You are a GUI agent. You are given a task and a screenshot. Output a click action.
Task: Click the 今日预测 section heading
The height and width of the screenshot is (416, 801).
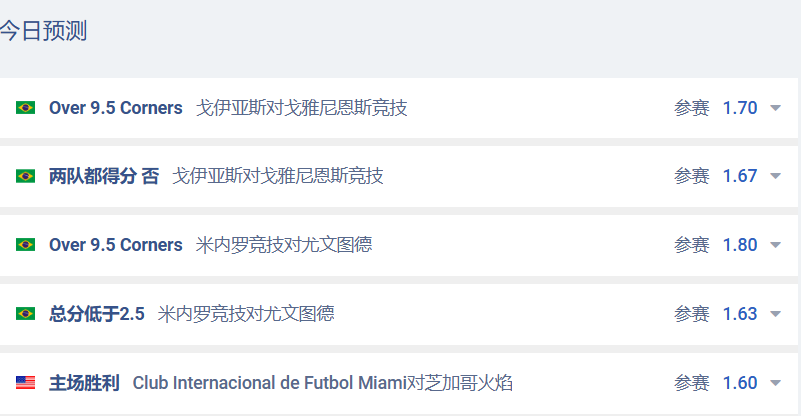(x=43, y=31)
